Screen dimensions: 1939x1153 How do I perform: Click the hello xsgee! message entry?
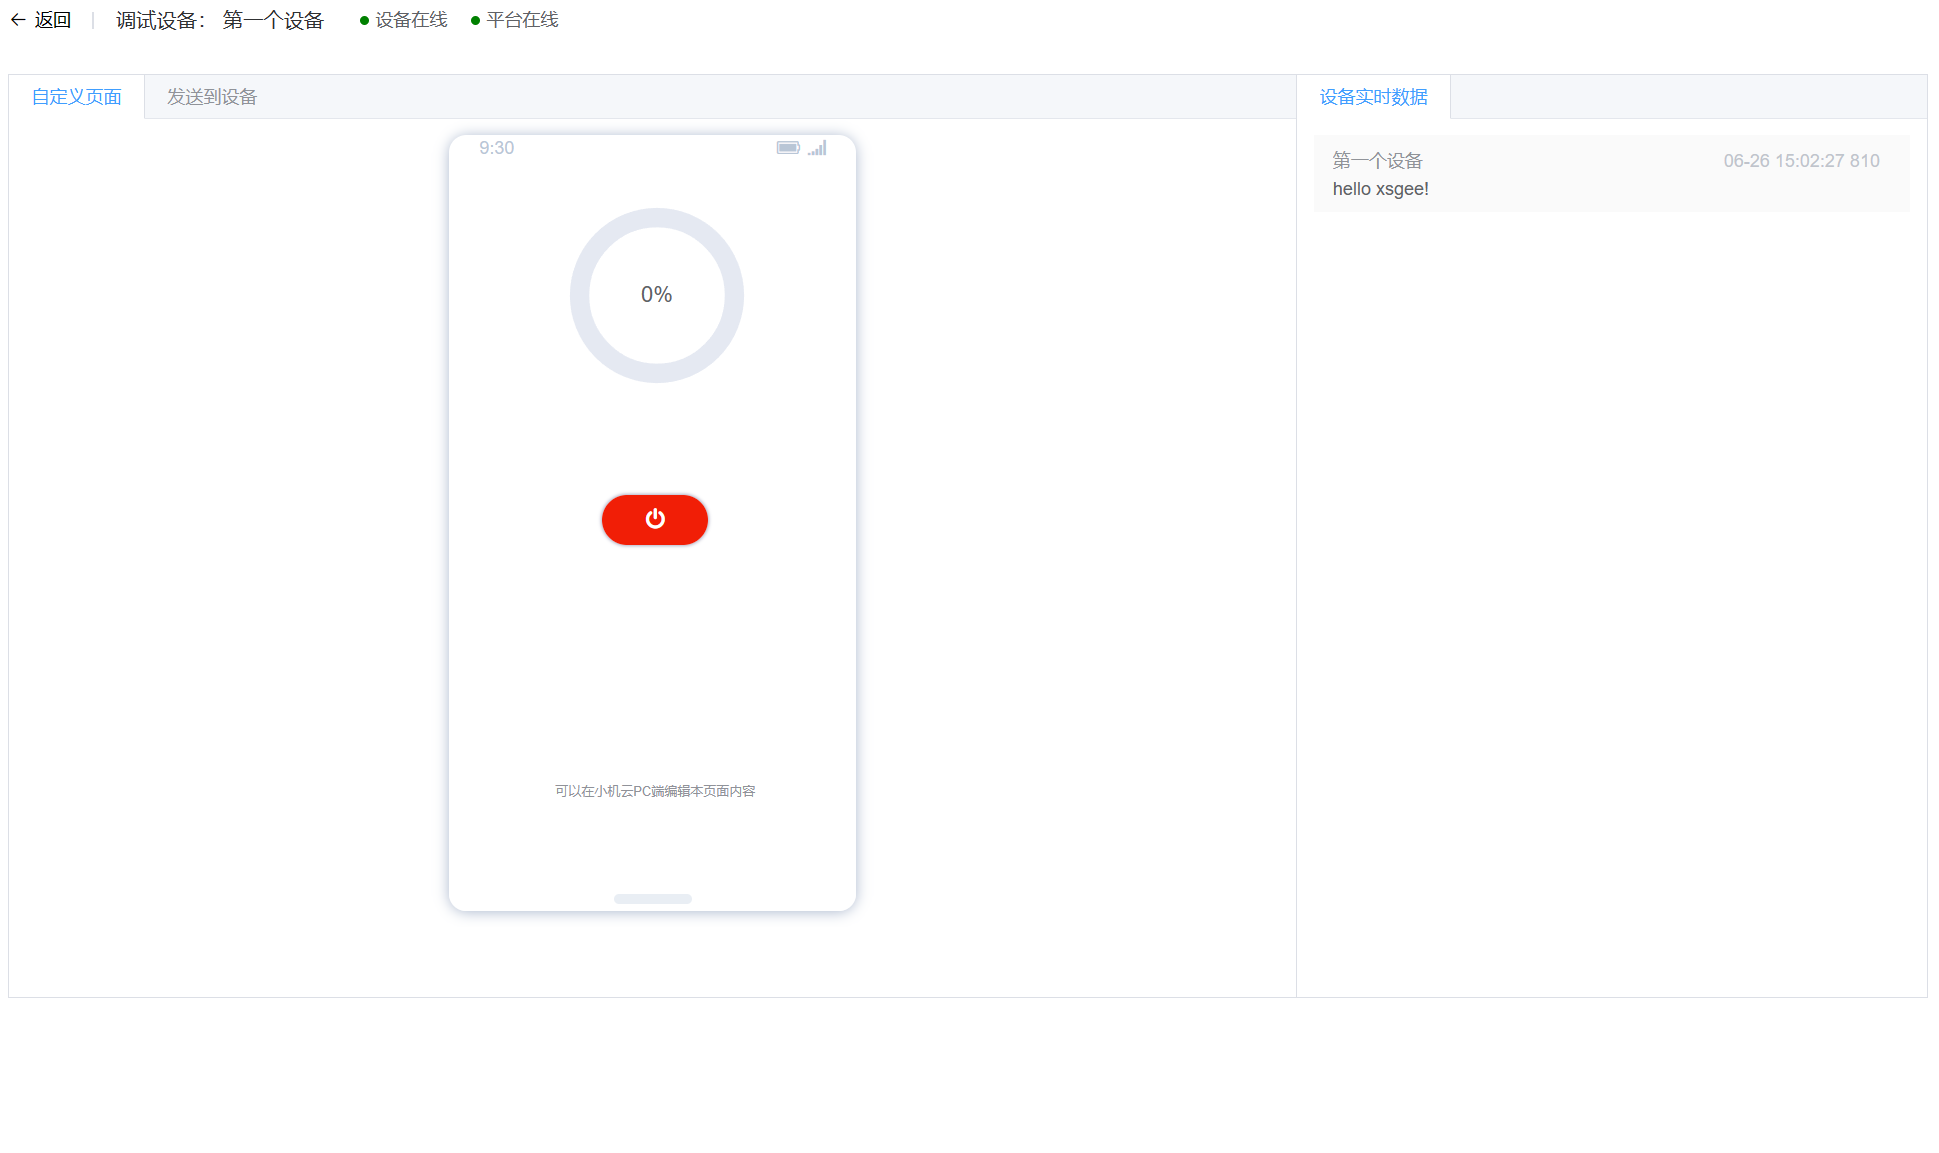click(1380, 189)
